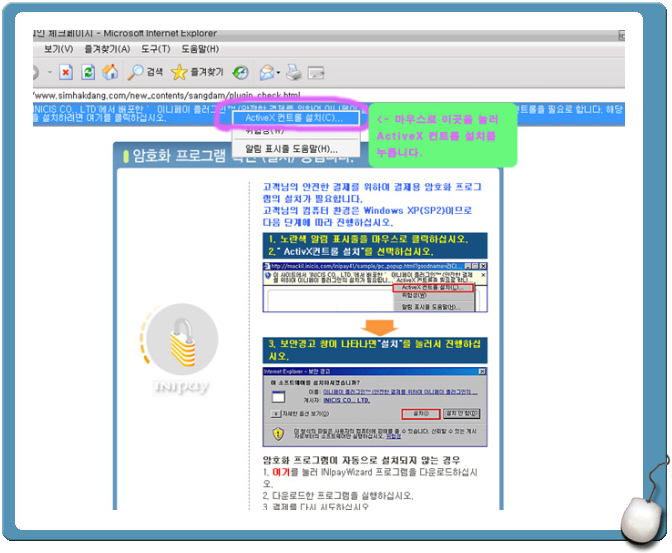Open the History clock icon in toolbar
This screenshot has width=672, height=553.
[x=241, y=72]
